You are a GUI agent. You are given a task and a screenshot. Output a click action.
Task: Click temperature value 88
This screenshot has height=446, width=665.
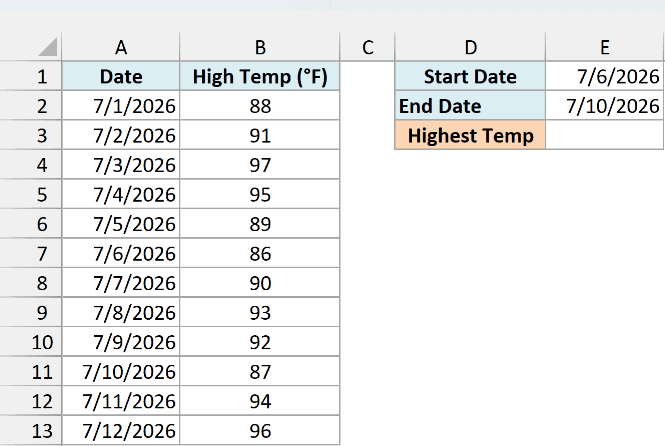click(260, 106)
